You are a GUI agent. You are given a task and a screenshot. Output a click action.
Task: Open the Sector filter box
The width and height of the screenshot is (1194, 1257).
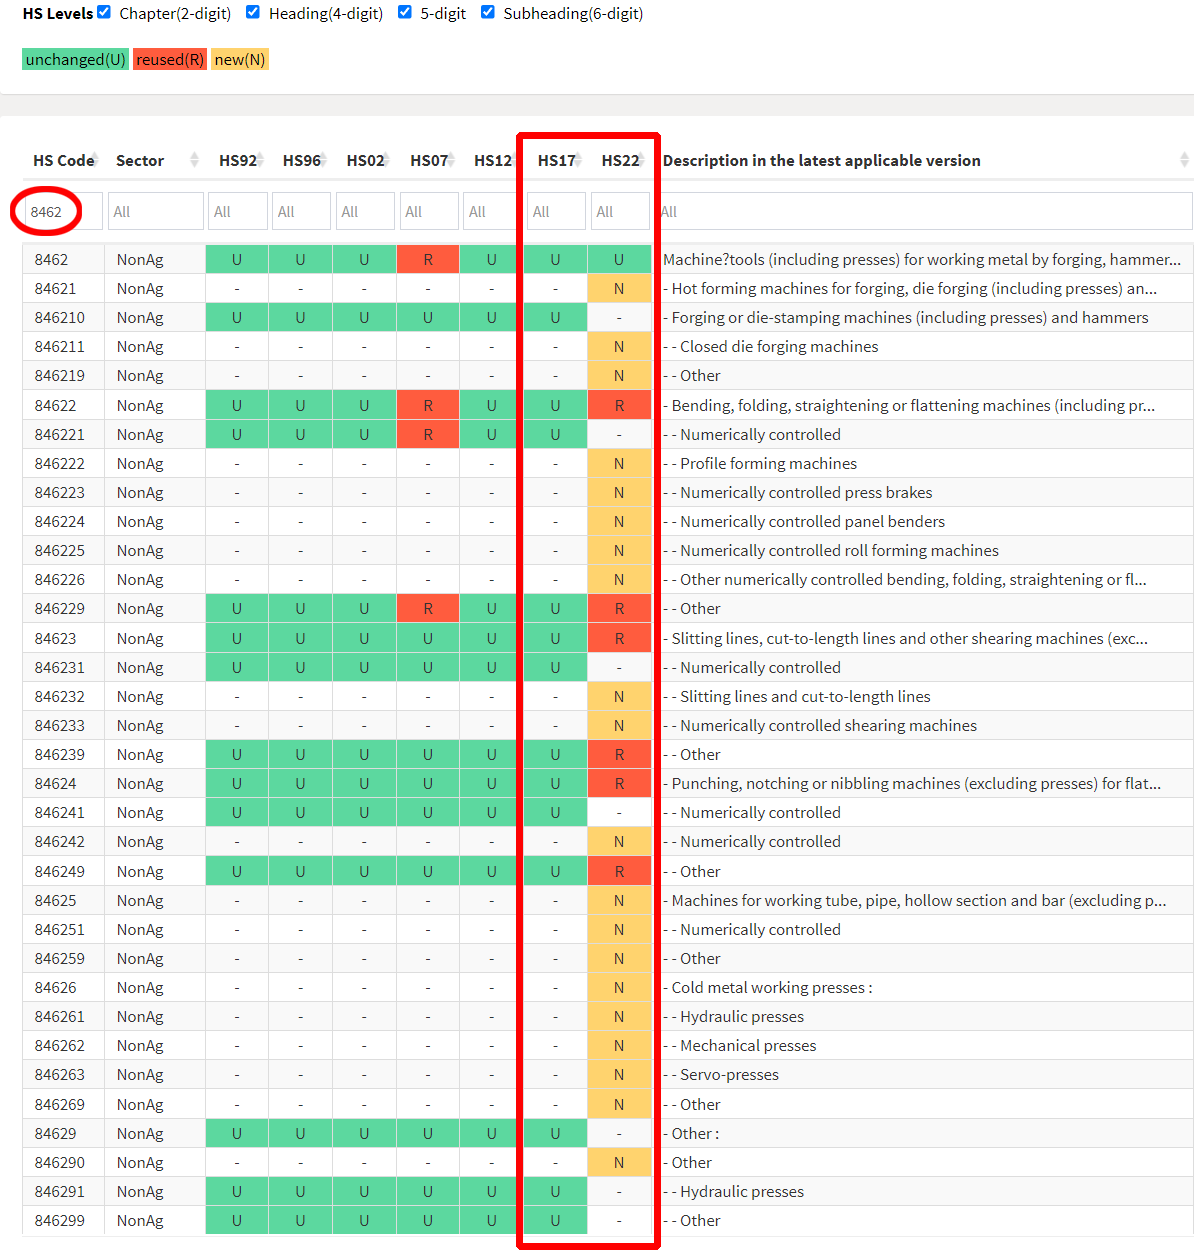point(155,212)
